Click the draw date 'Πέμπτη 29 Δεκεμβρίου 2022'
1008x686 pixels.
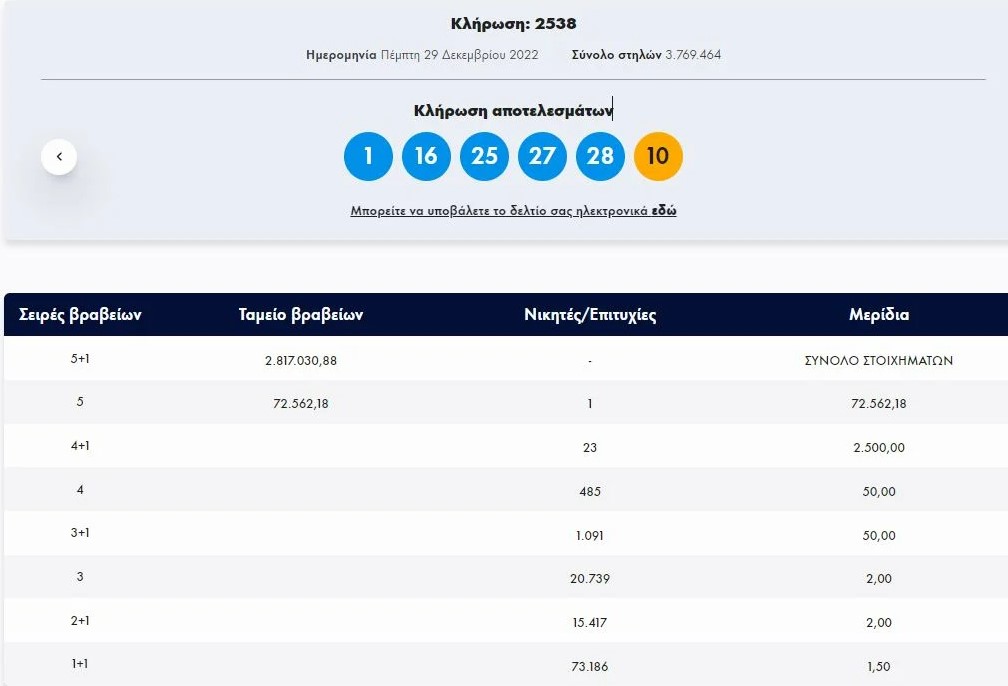pos(459,55)
